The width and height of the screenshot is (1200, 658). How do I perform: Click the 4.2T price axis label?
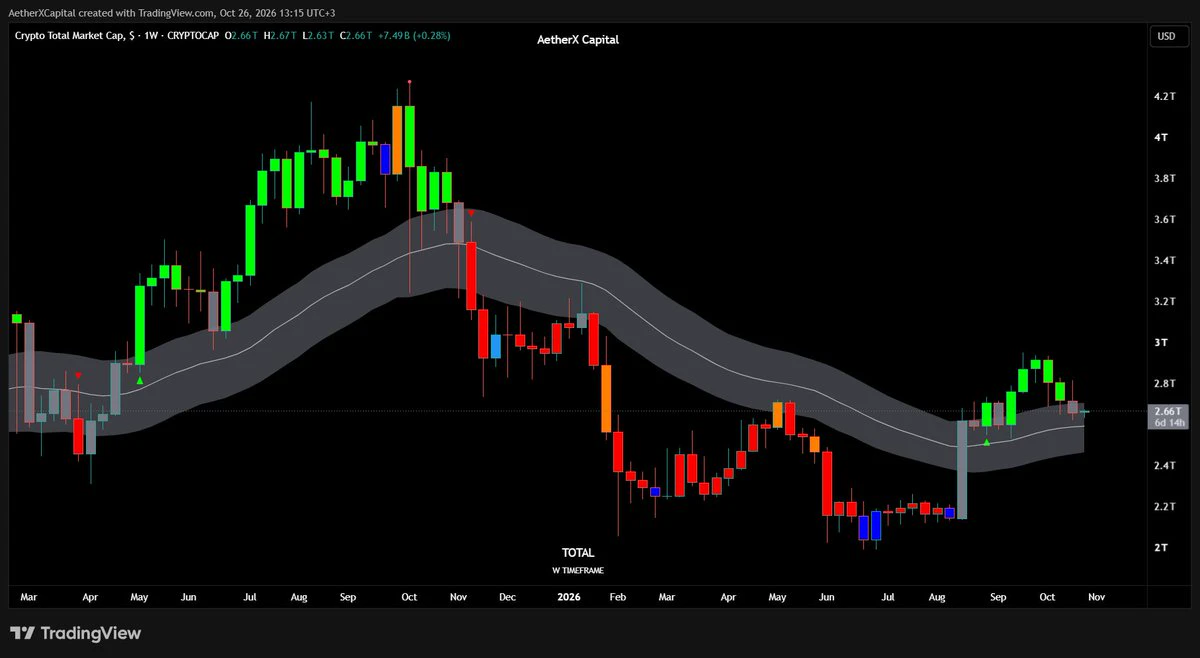coord(1163,97)
